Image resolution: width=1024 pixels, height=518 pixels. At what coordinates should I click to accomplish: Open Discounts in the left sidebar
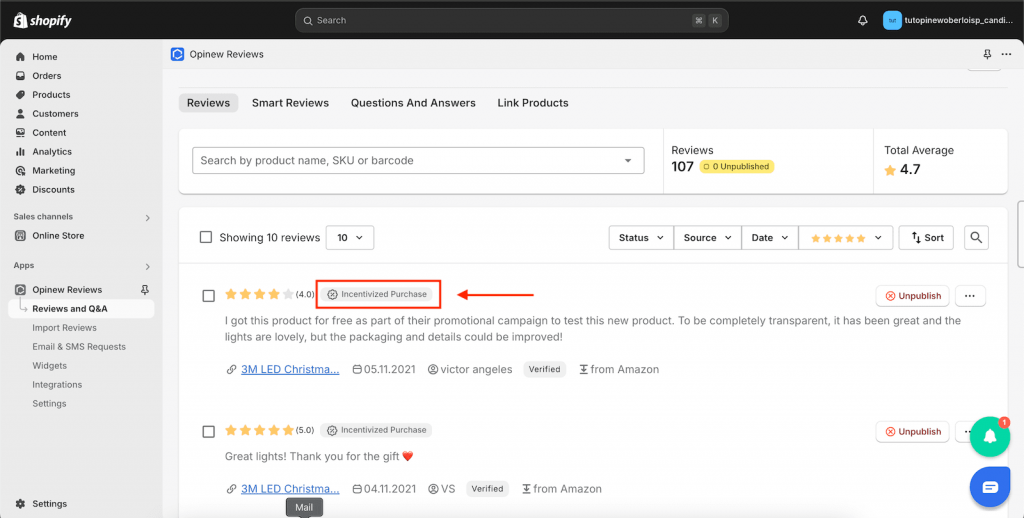(53, 190)
